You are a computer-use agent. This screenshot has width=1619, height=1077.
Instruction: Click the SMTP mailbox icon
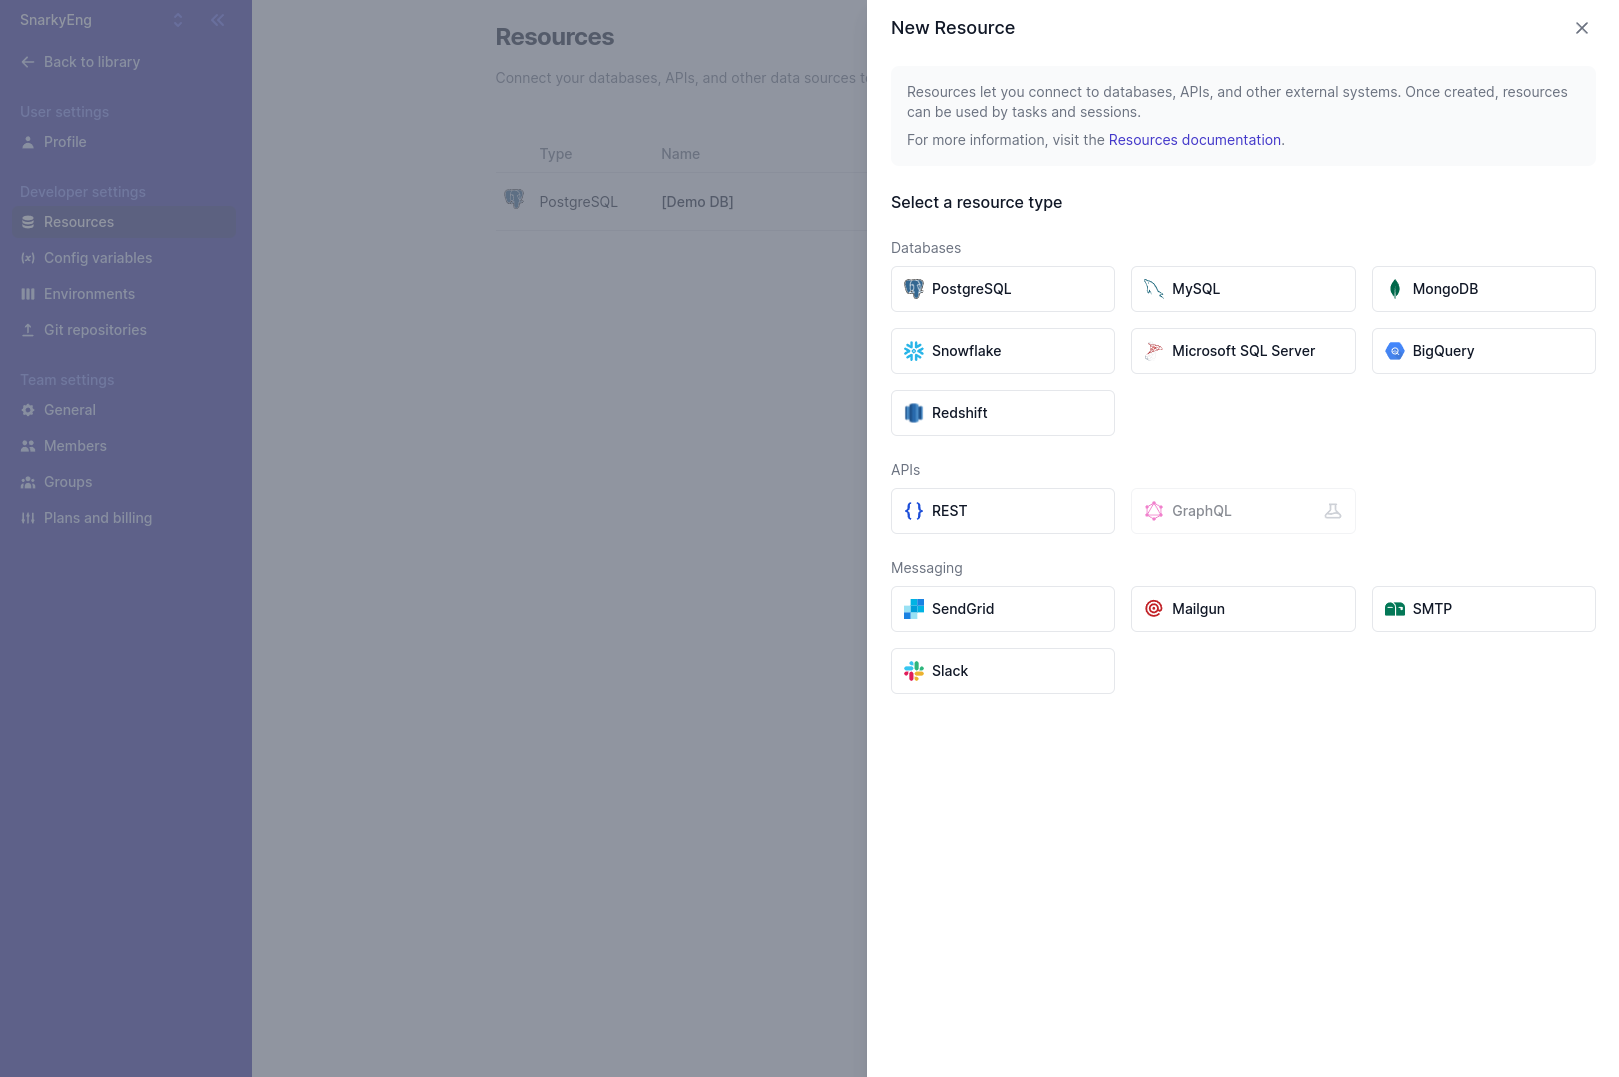click(1395, 609)
